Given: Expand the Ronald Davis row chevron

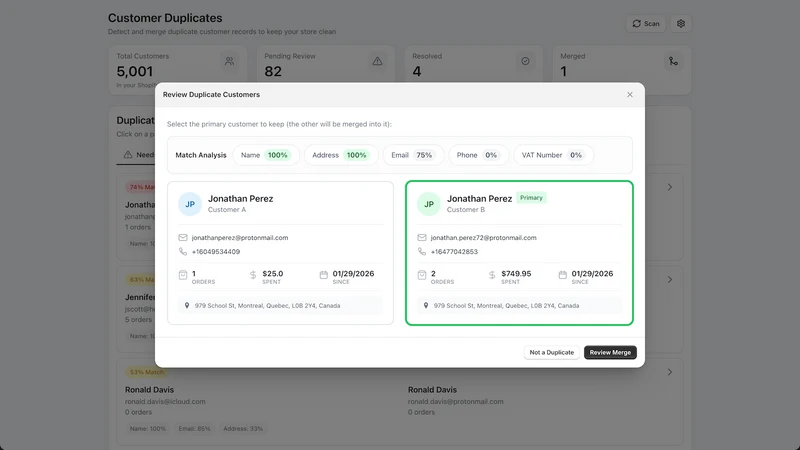Looking at the screenshot, I should point(669,372).
